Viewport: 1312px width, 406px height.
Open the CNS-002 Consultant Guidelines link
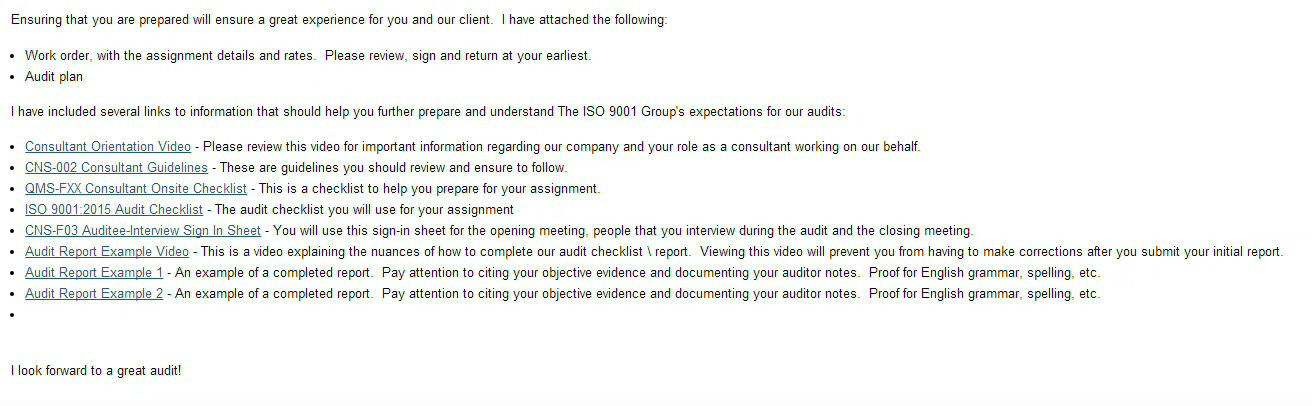(x=116, y=168)
